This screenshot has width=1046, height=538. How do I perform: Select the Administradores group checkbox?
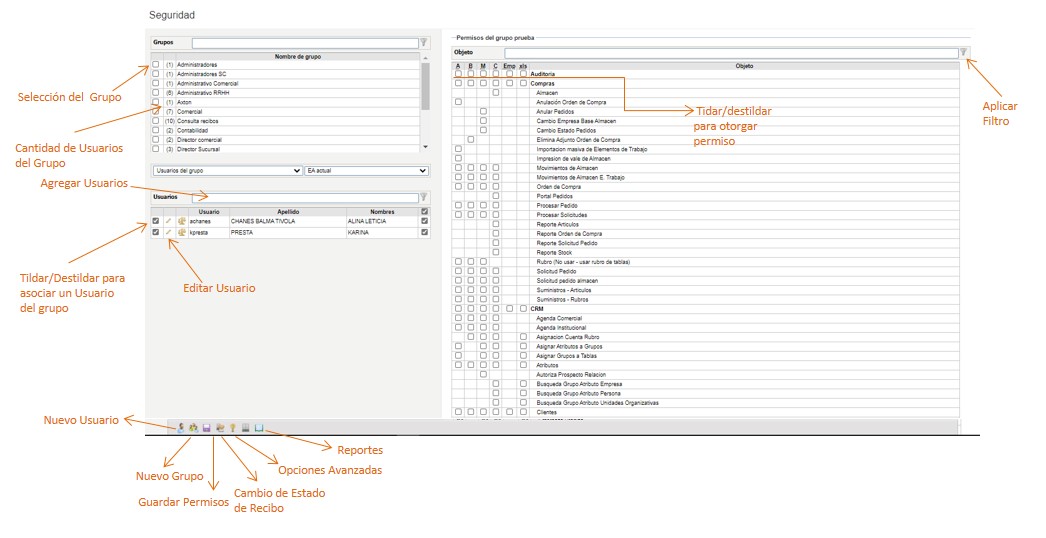(156, 65)
